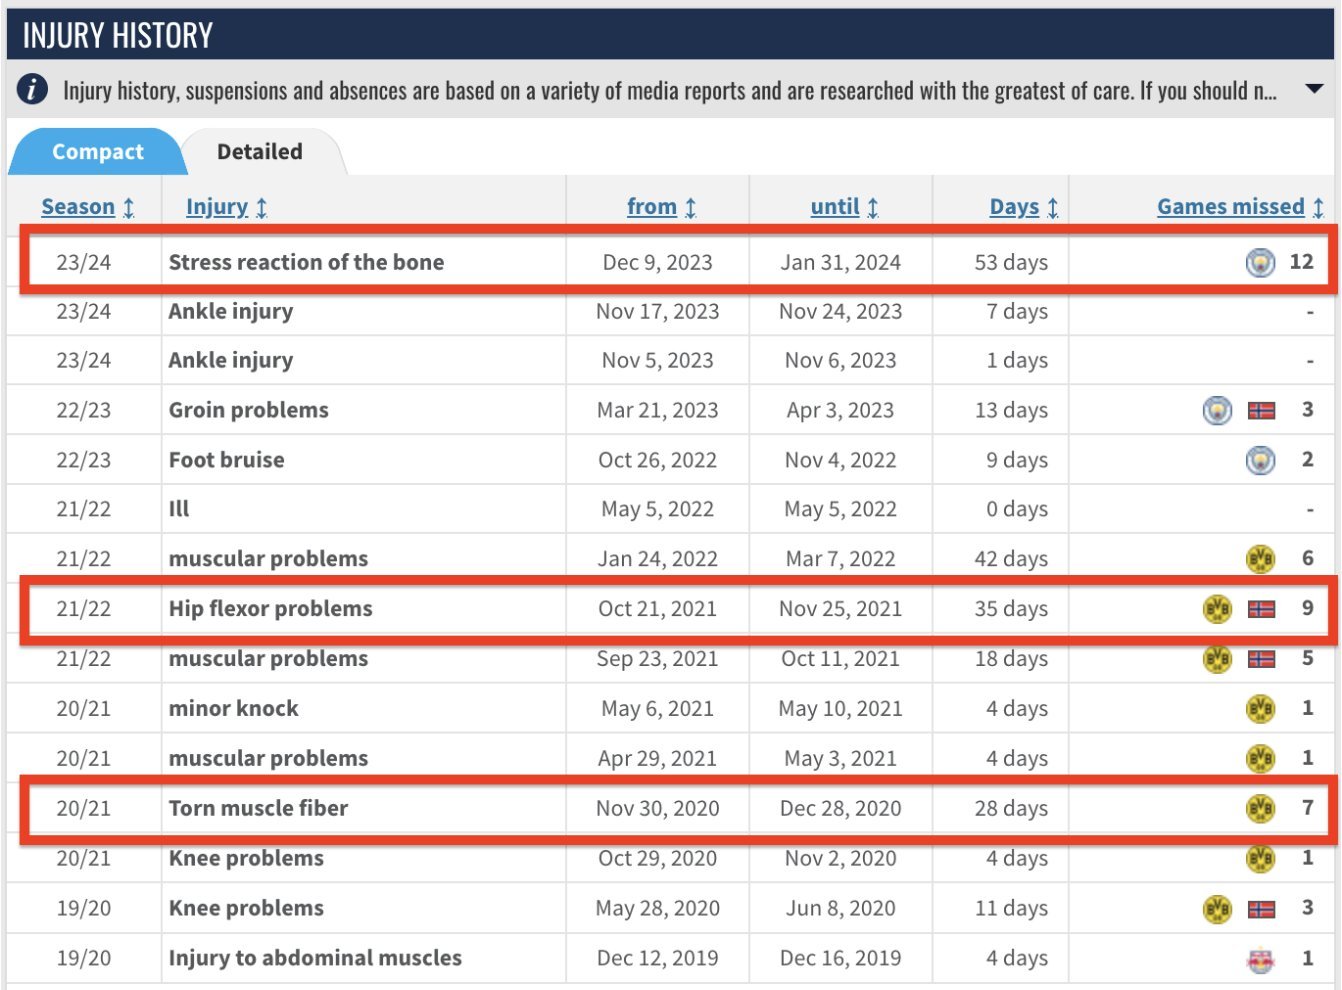Click the 'Jan 31, 2024' until date

tap(840, 262)
